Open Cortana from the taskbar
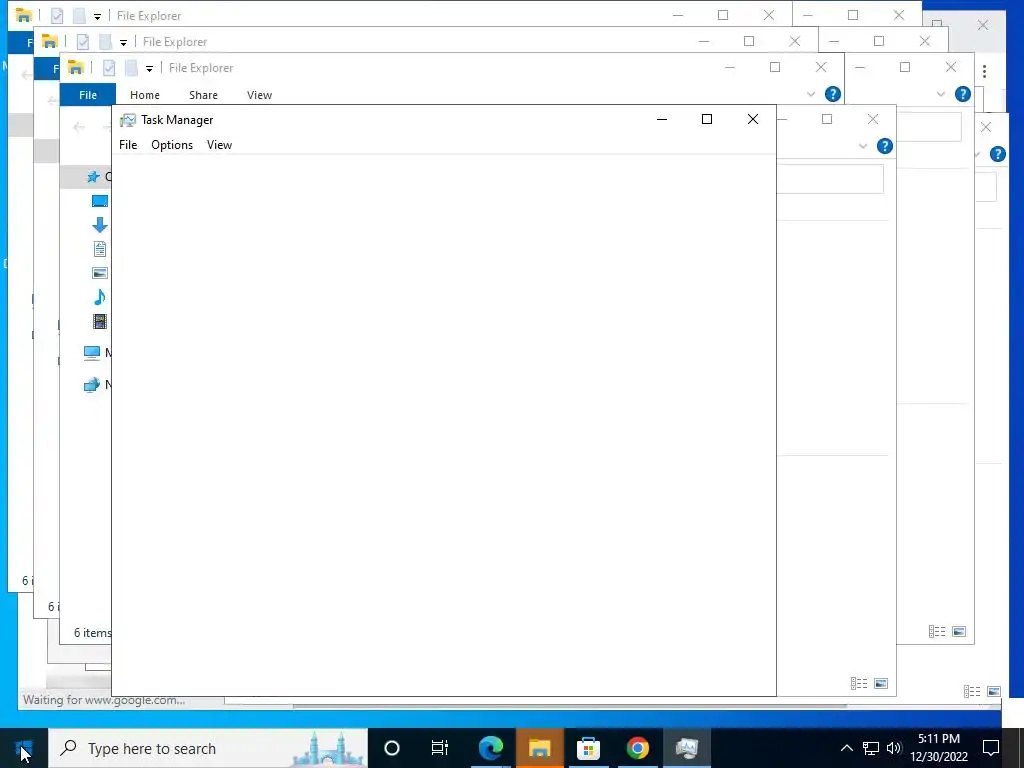The height and width of the screenshot is (768, 1024). tap(392, 748)
